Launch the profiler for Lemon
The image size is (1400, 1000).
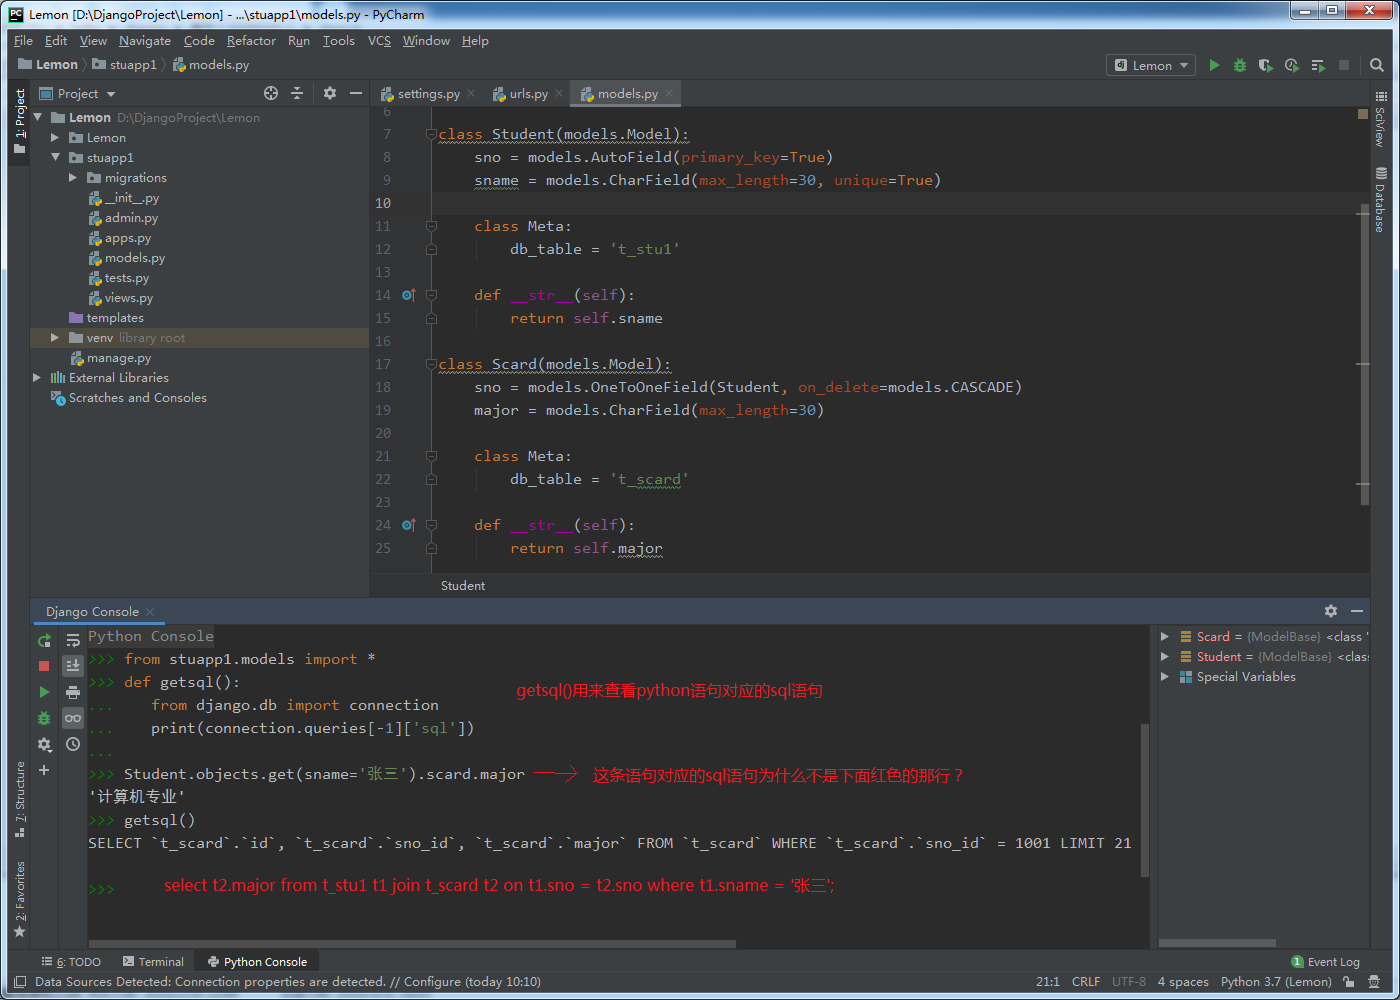click(1292, 65)
